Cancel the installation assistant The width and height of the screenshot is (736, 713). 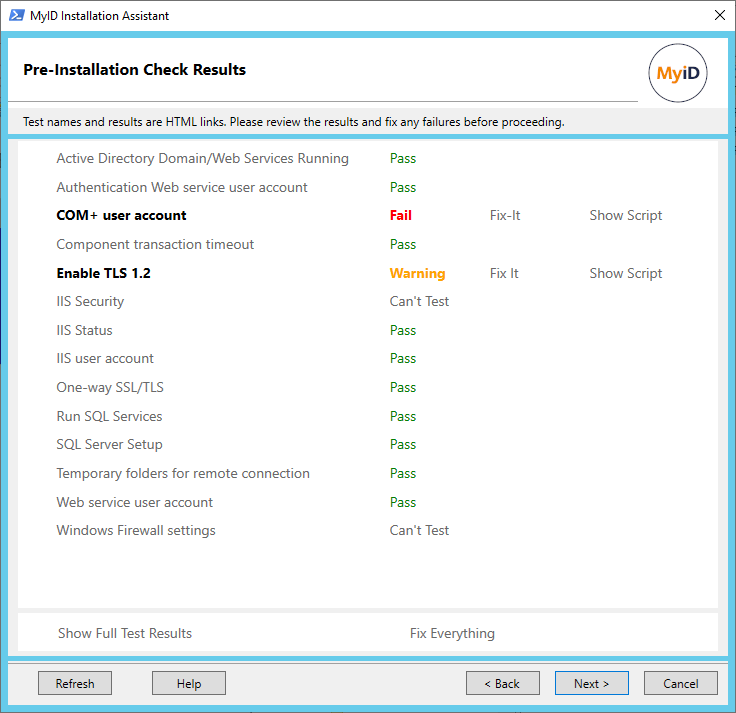(680, 683)
